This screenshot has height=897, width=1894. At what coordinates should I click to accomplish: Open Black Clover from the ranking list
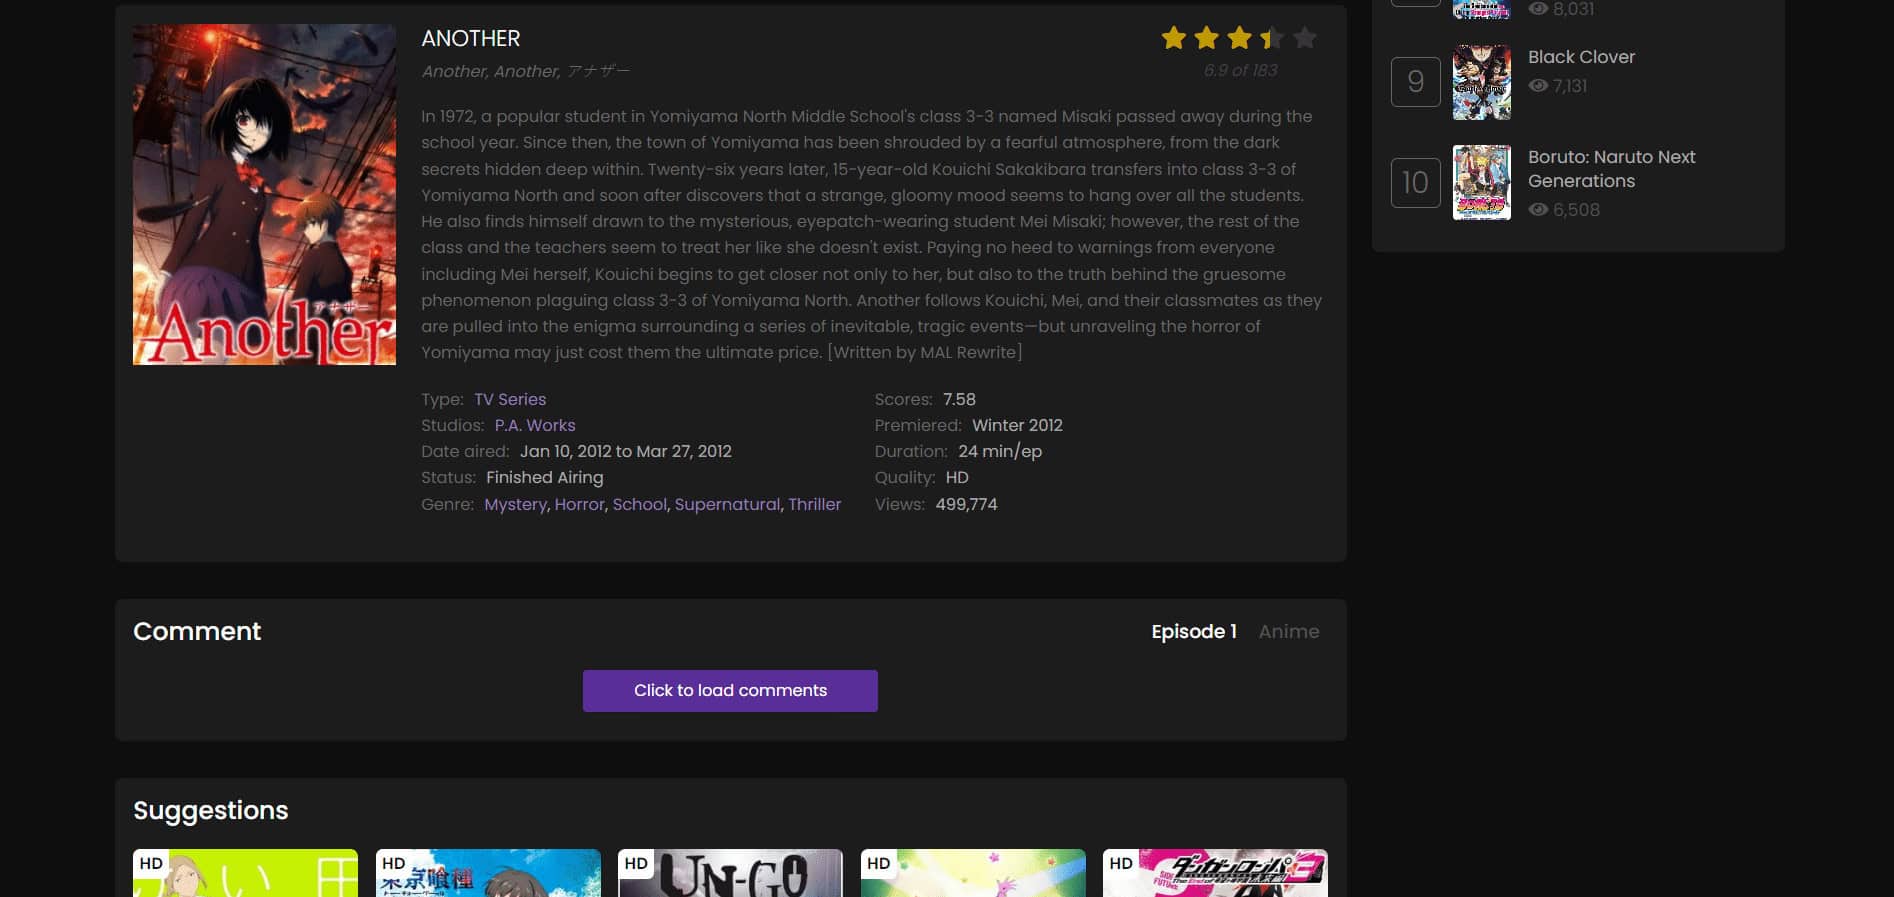coord(1581,57)
